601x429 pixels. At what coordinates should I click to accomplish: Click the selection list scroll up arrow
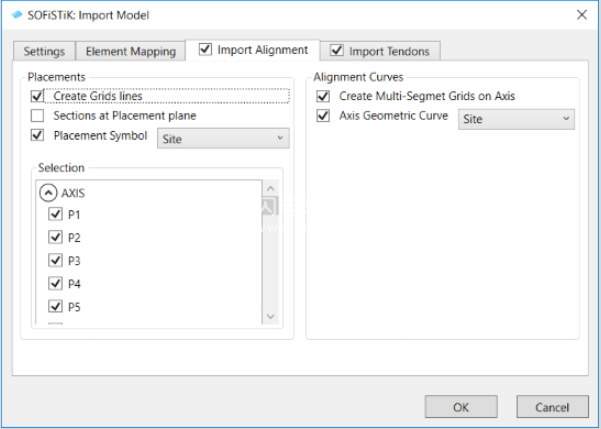(271, 189)
